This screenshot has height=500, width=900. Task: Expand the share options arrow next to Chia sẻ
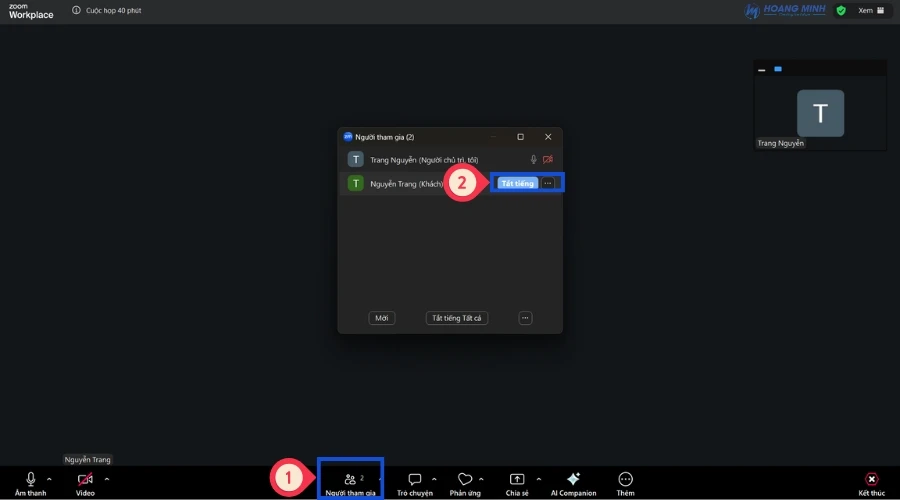539,479
